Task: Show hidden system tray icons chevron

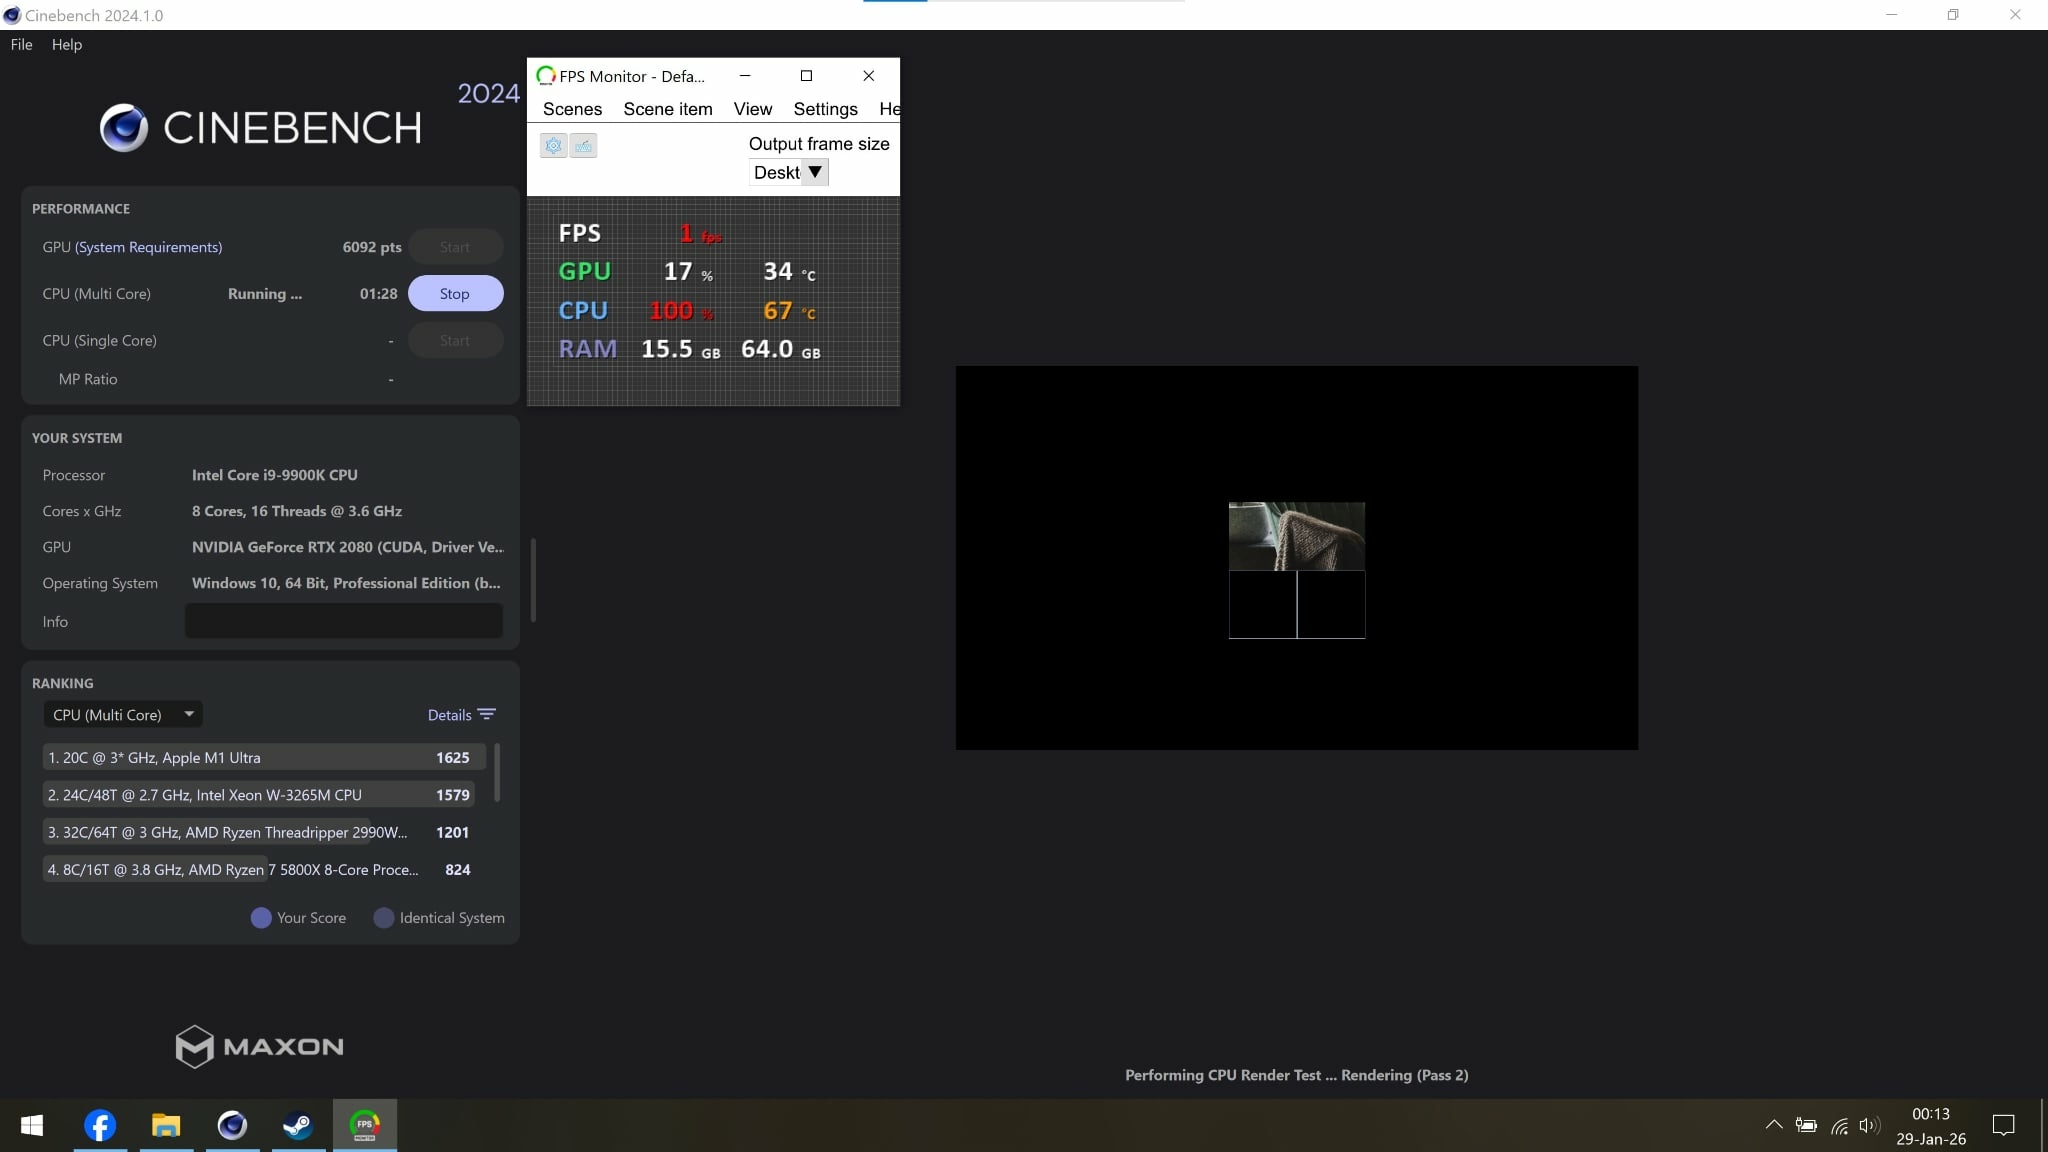Action: tap(1774, 1125)
